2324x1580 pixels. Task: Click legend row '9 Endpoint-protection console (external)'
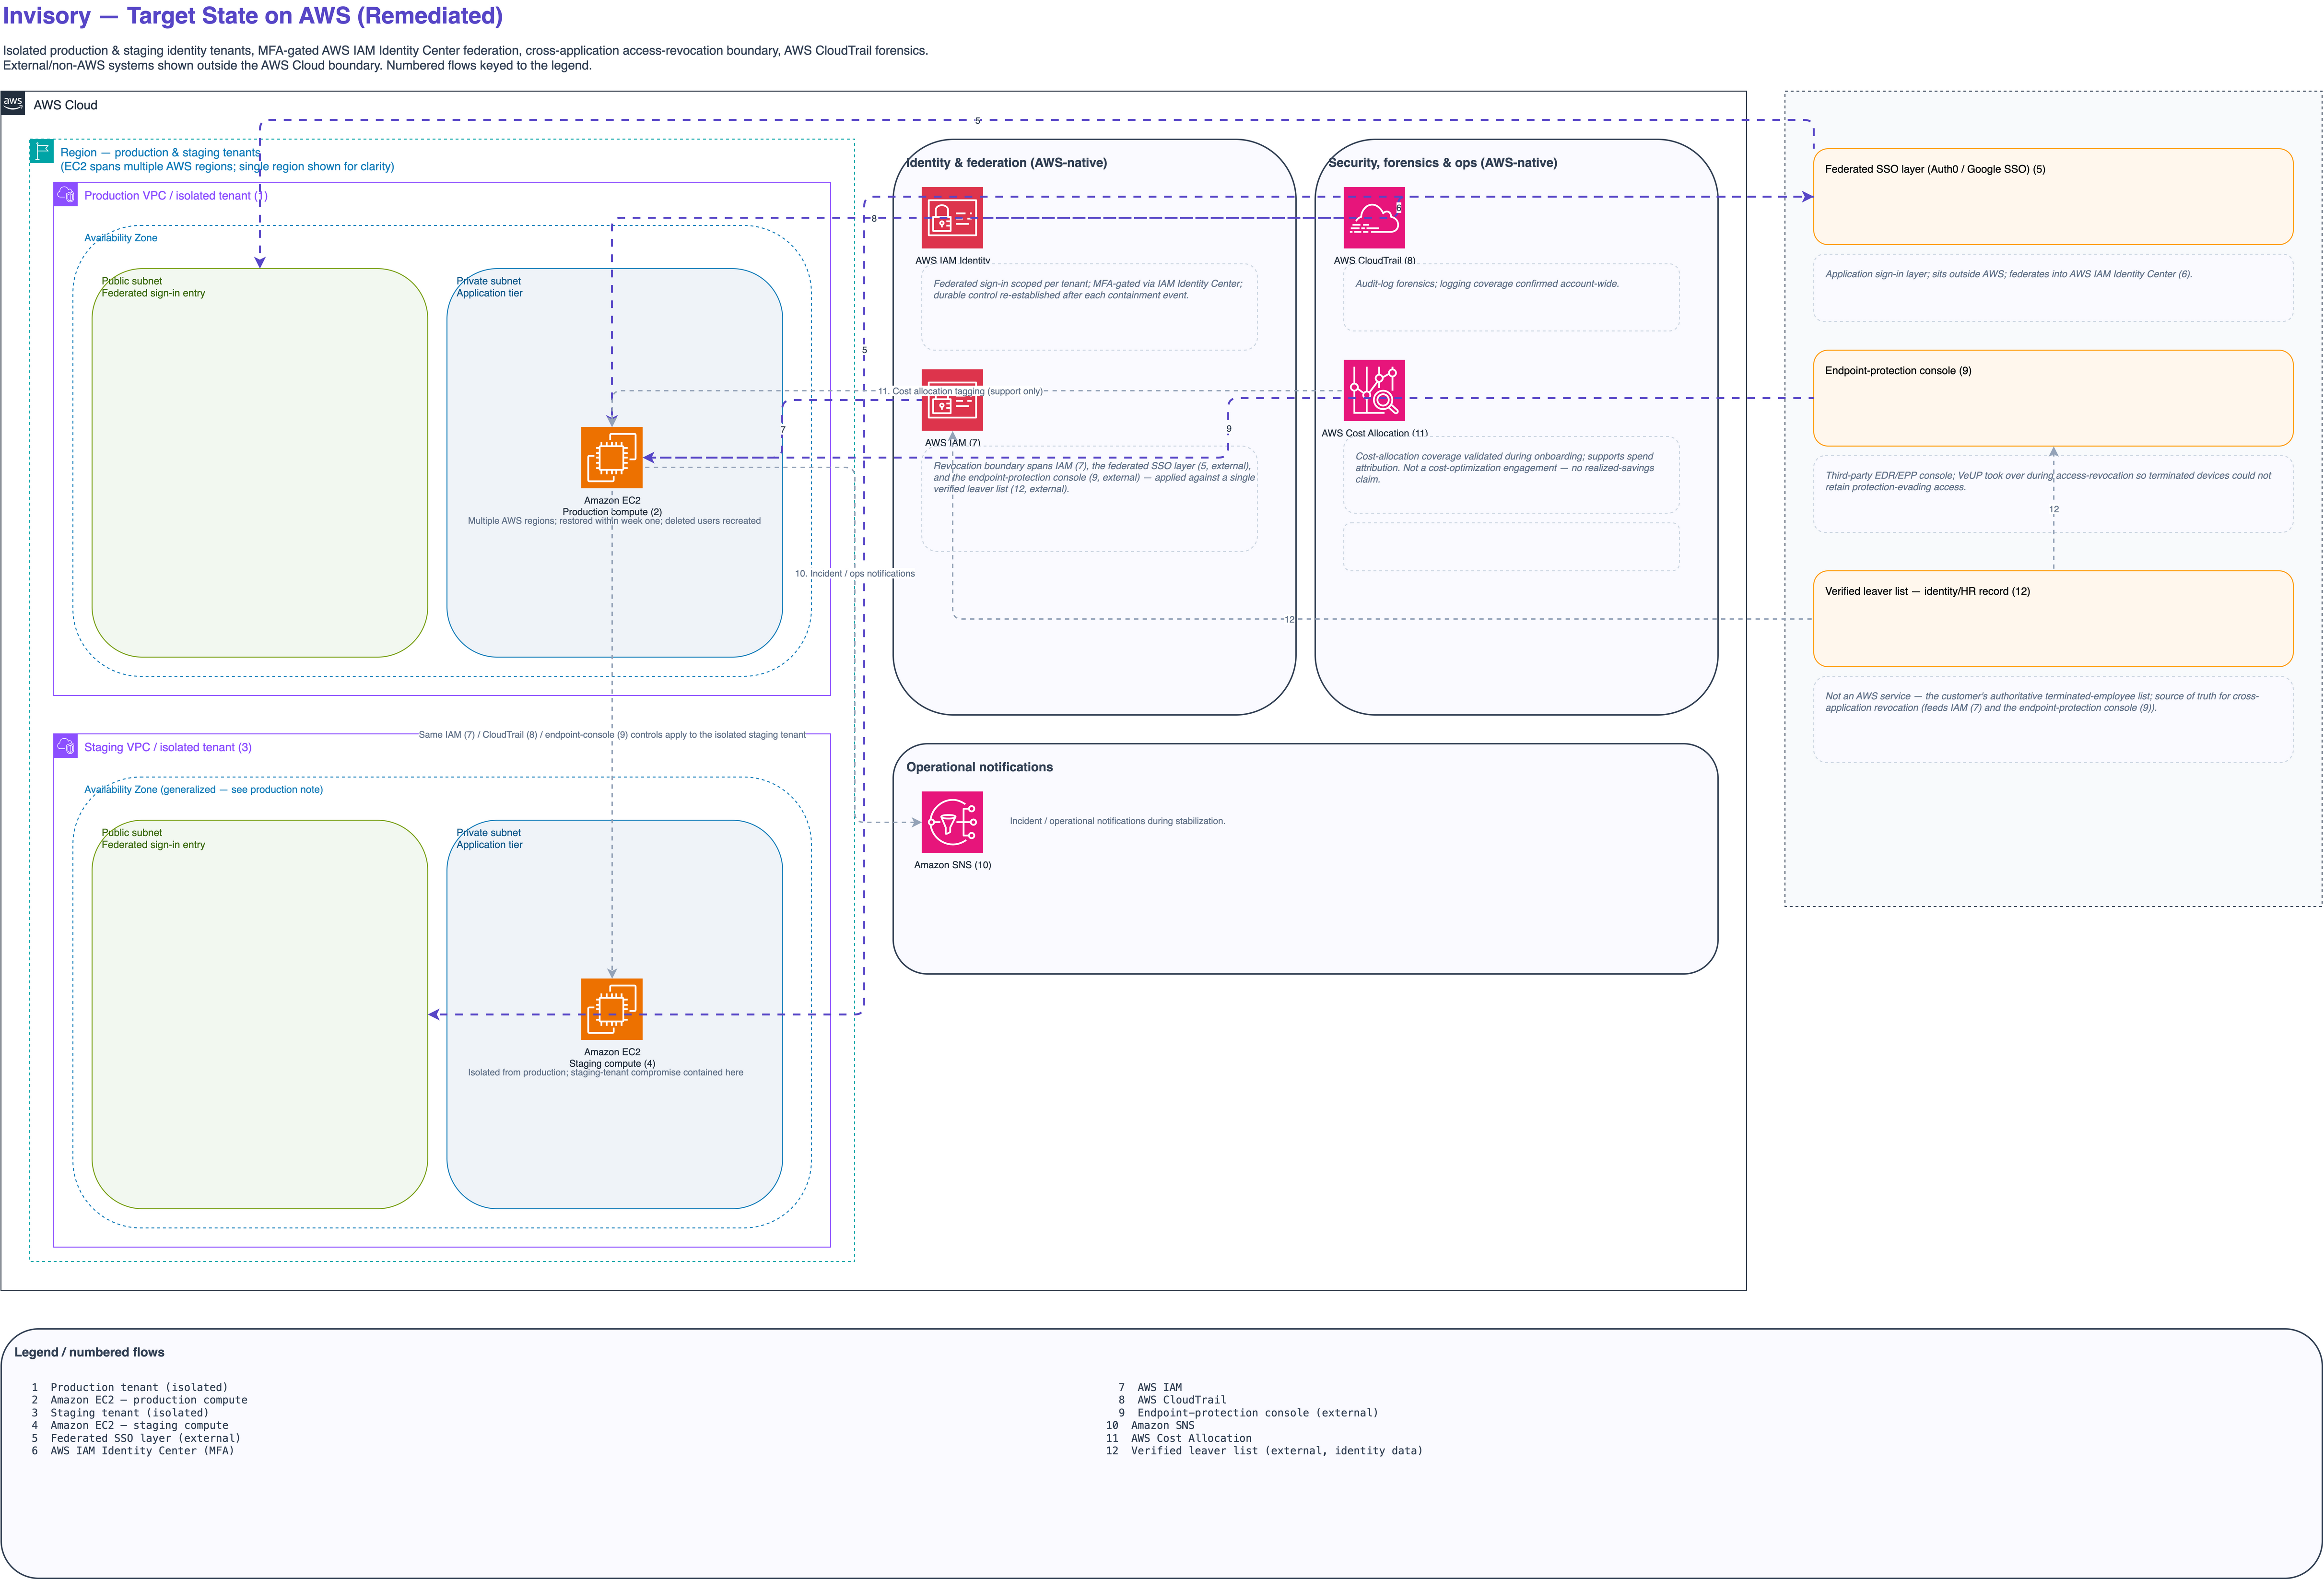click(x=1248, y=1413)
